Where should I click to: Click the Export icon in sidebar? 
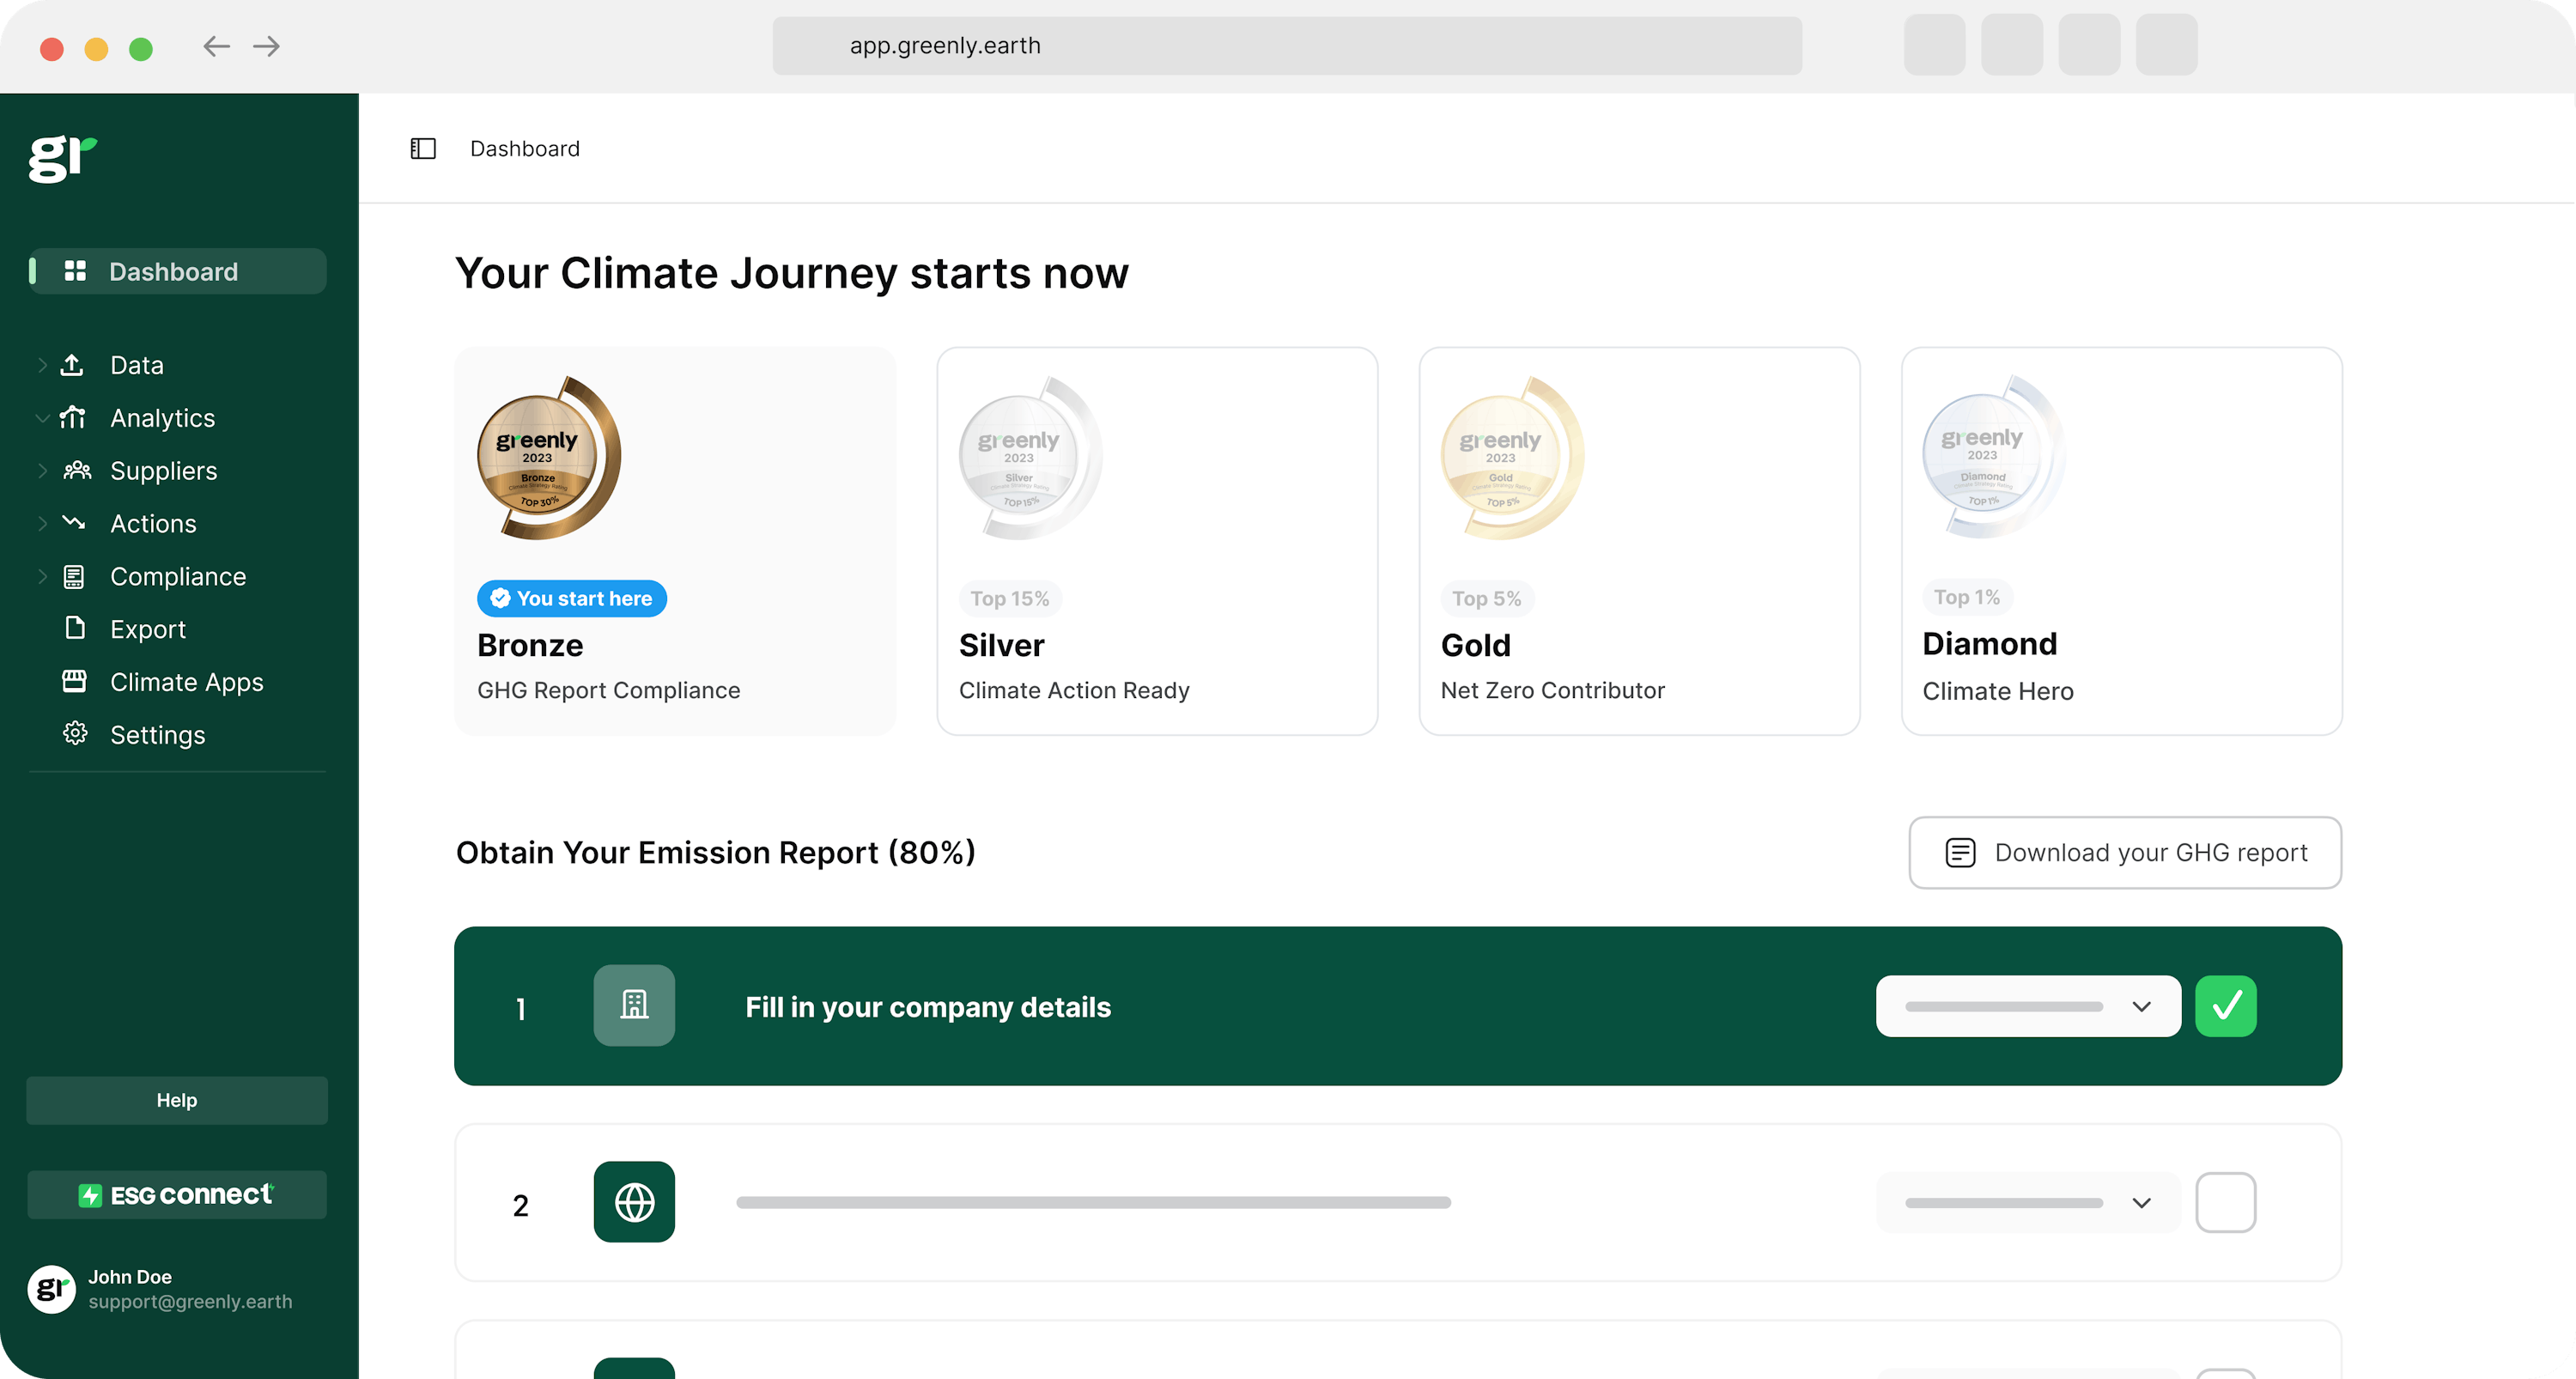[75, 629]
